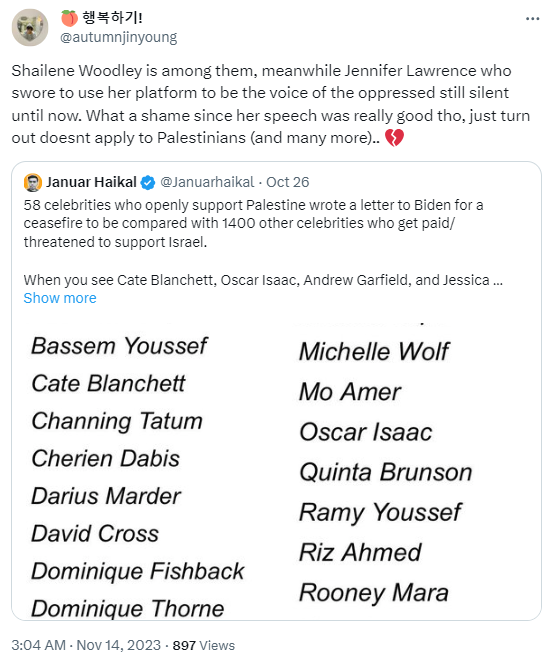Image resolution: width=550 pixels, height=658 pixels.
Task: Click the peach emoji in display name
Action: click(x=69, y=18)
